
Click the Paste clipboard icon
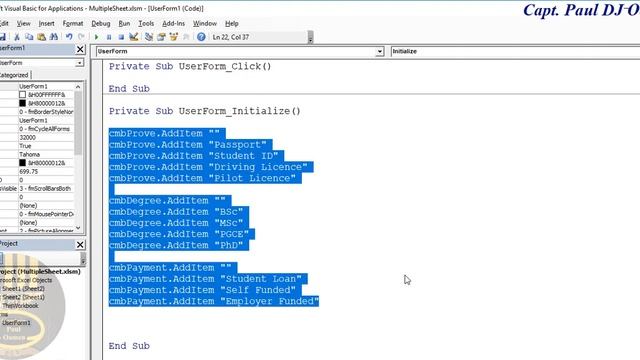[x=41, y=37]
